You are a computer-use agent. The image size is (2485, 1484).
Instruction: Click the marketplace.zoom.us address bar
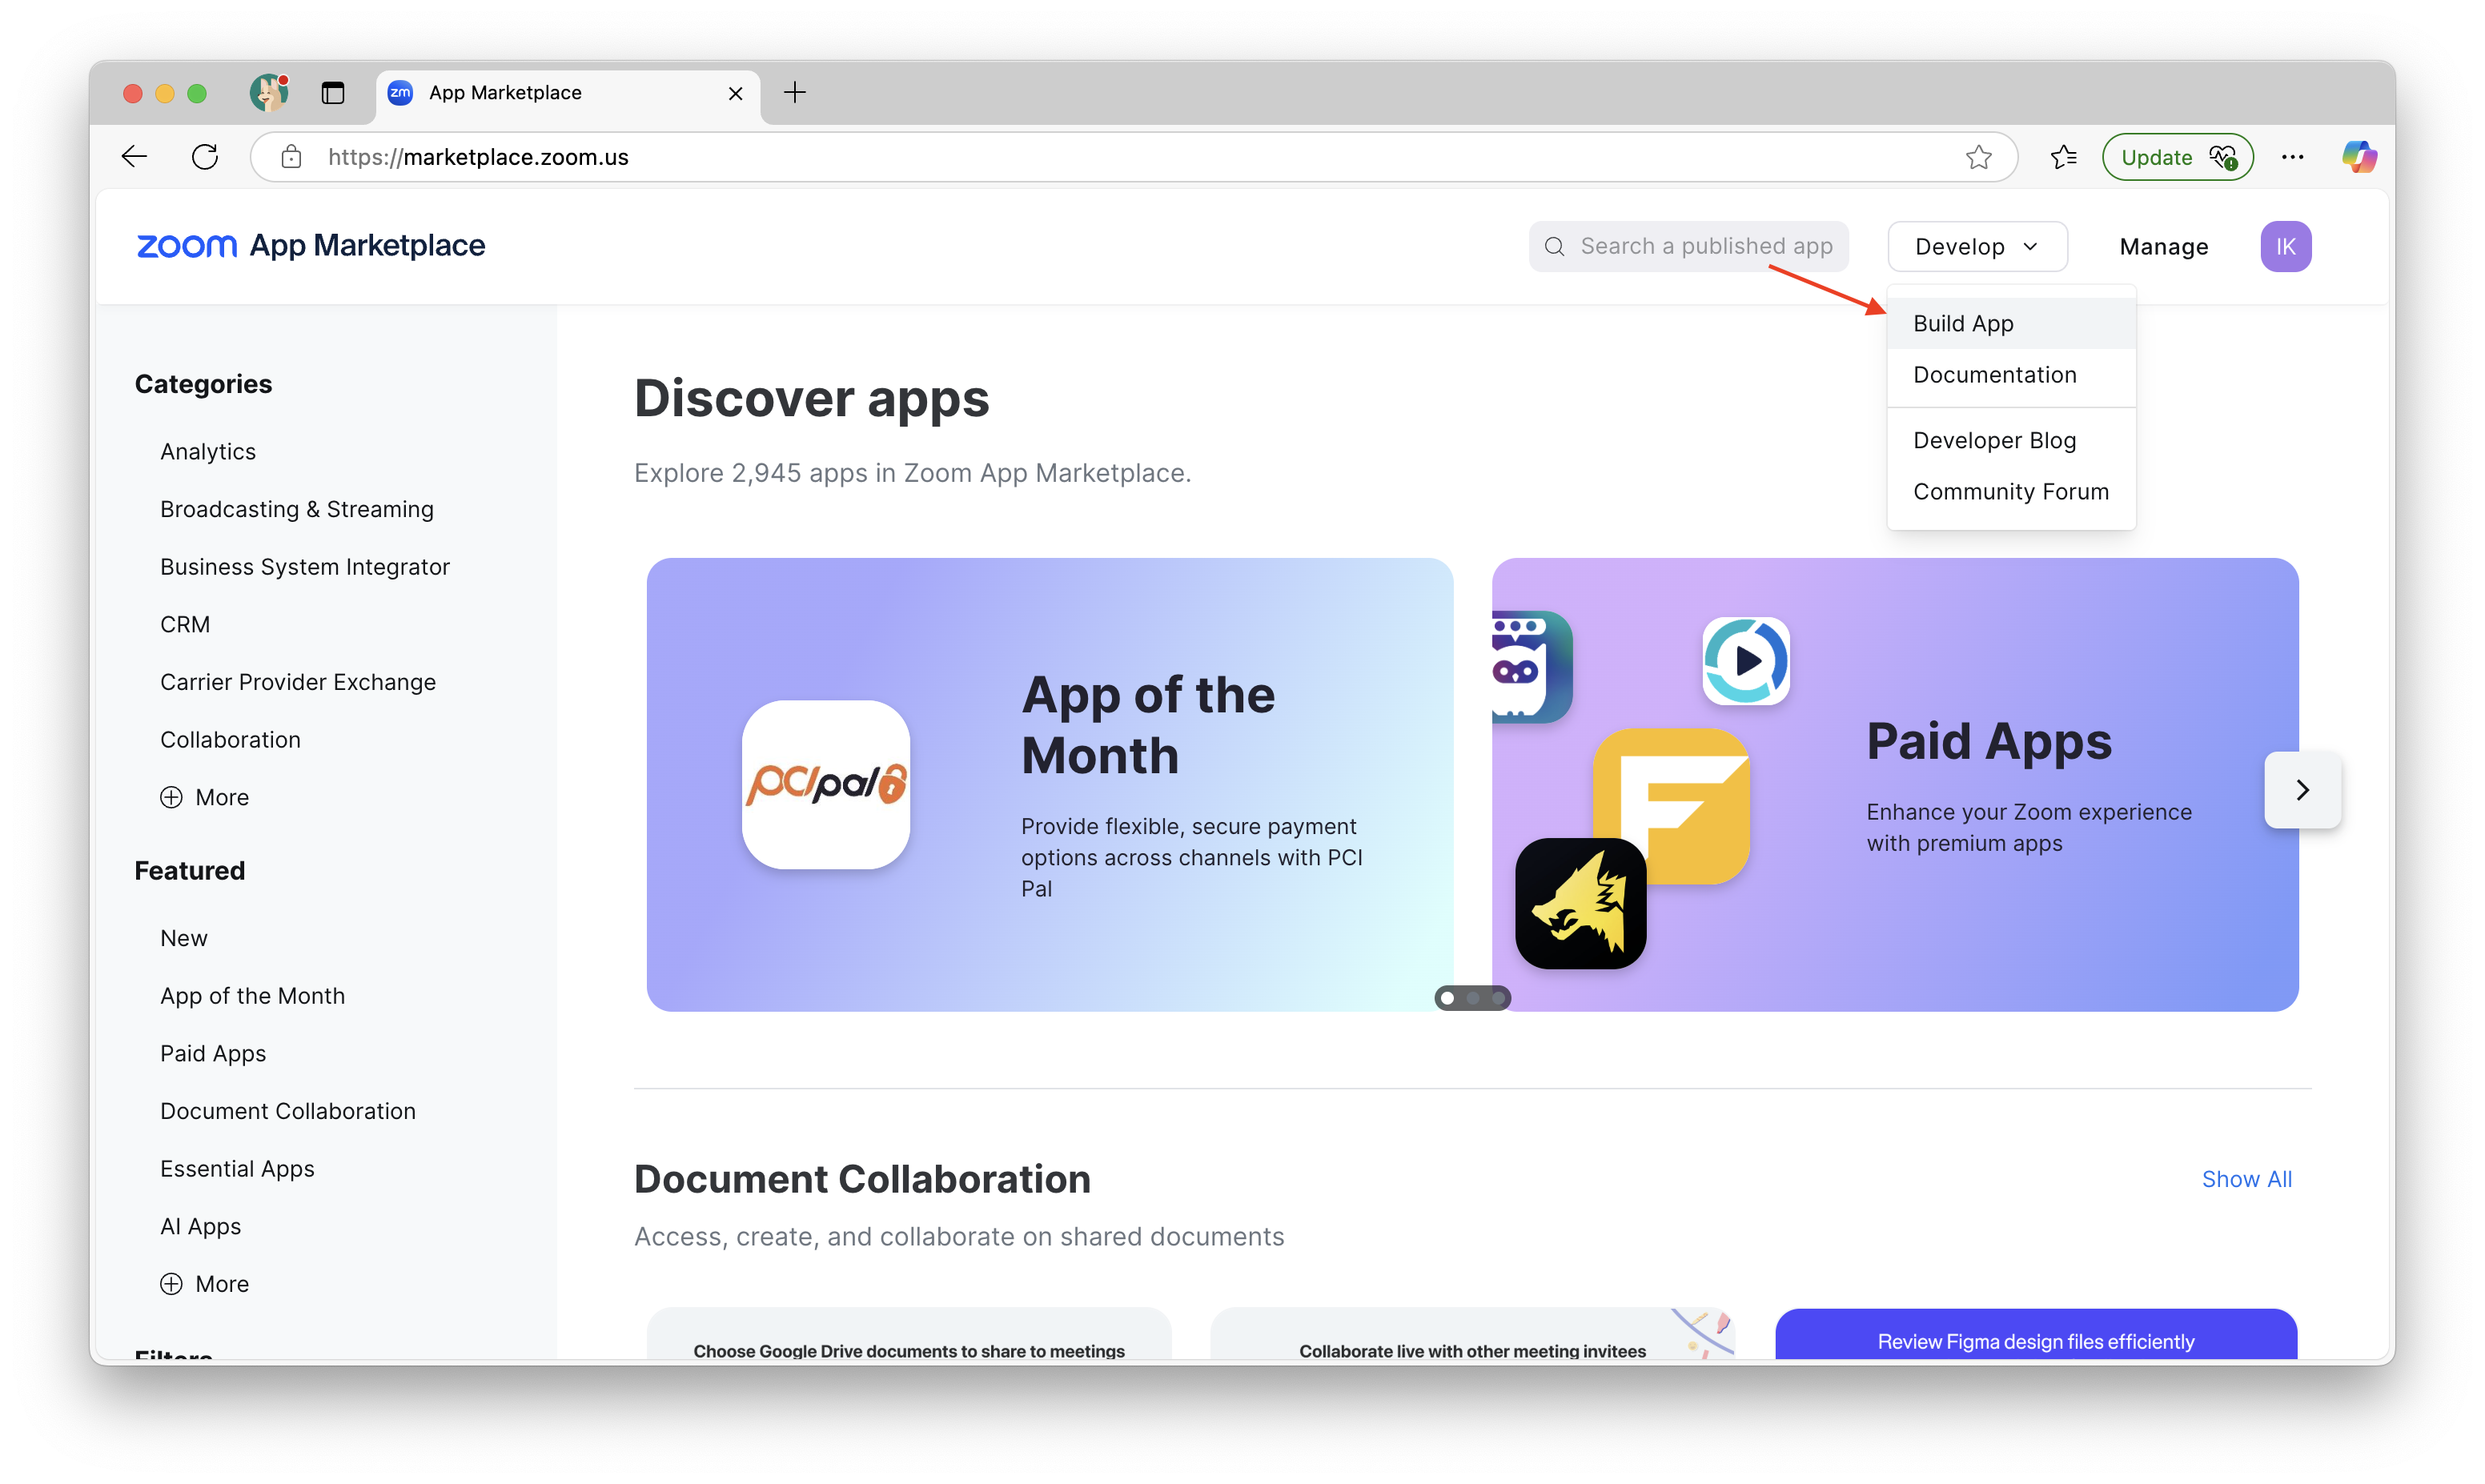[x=1134, y=157]
